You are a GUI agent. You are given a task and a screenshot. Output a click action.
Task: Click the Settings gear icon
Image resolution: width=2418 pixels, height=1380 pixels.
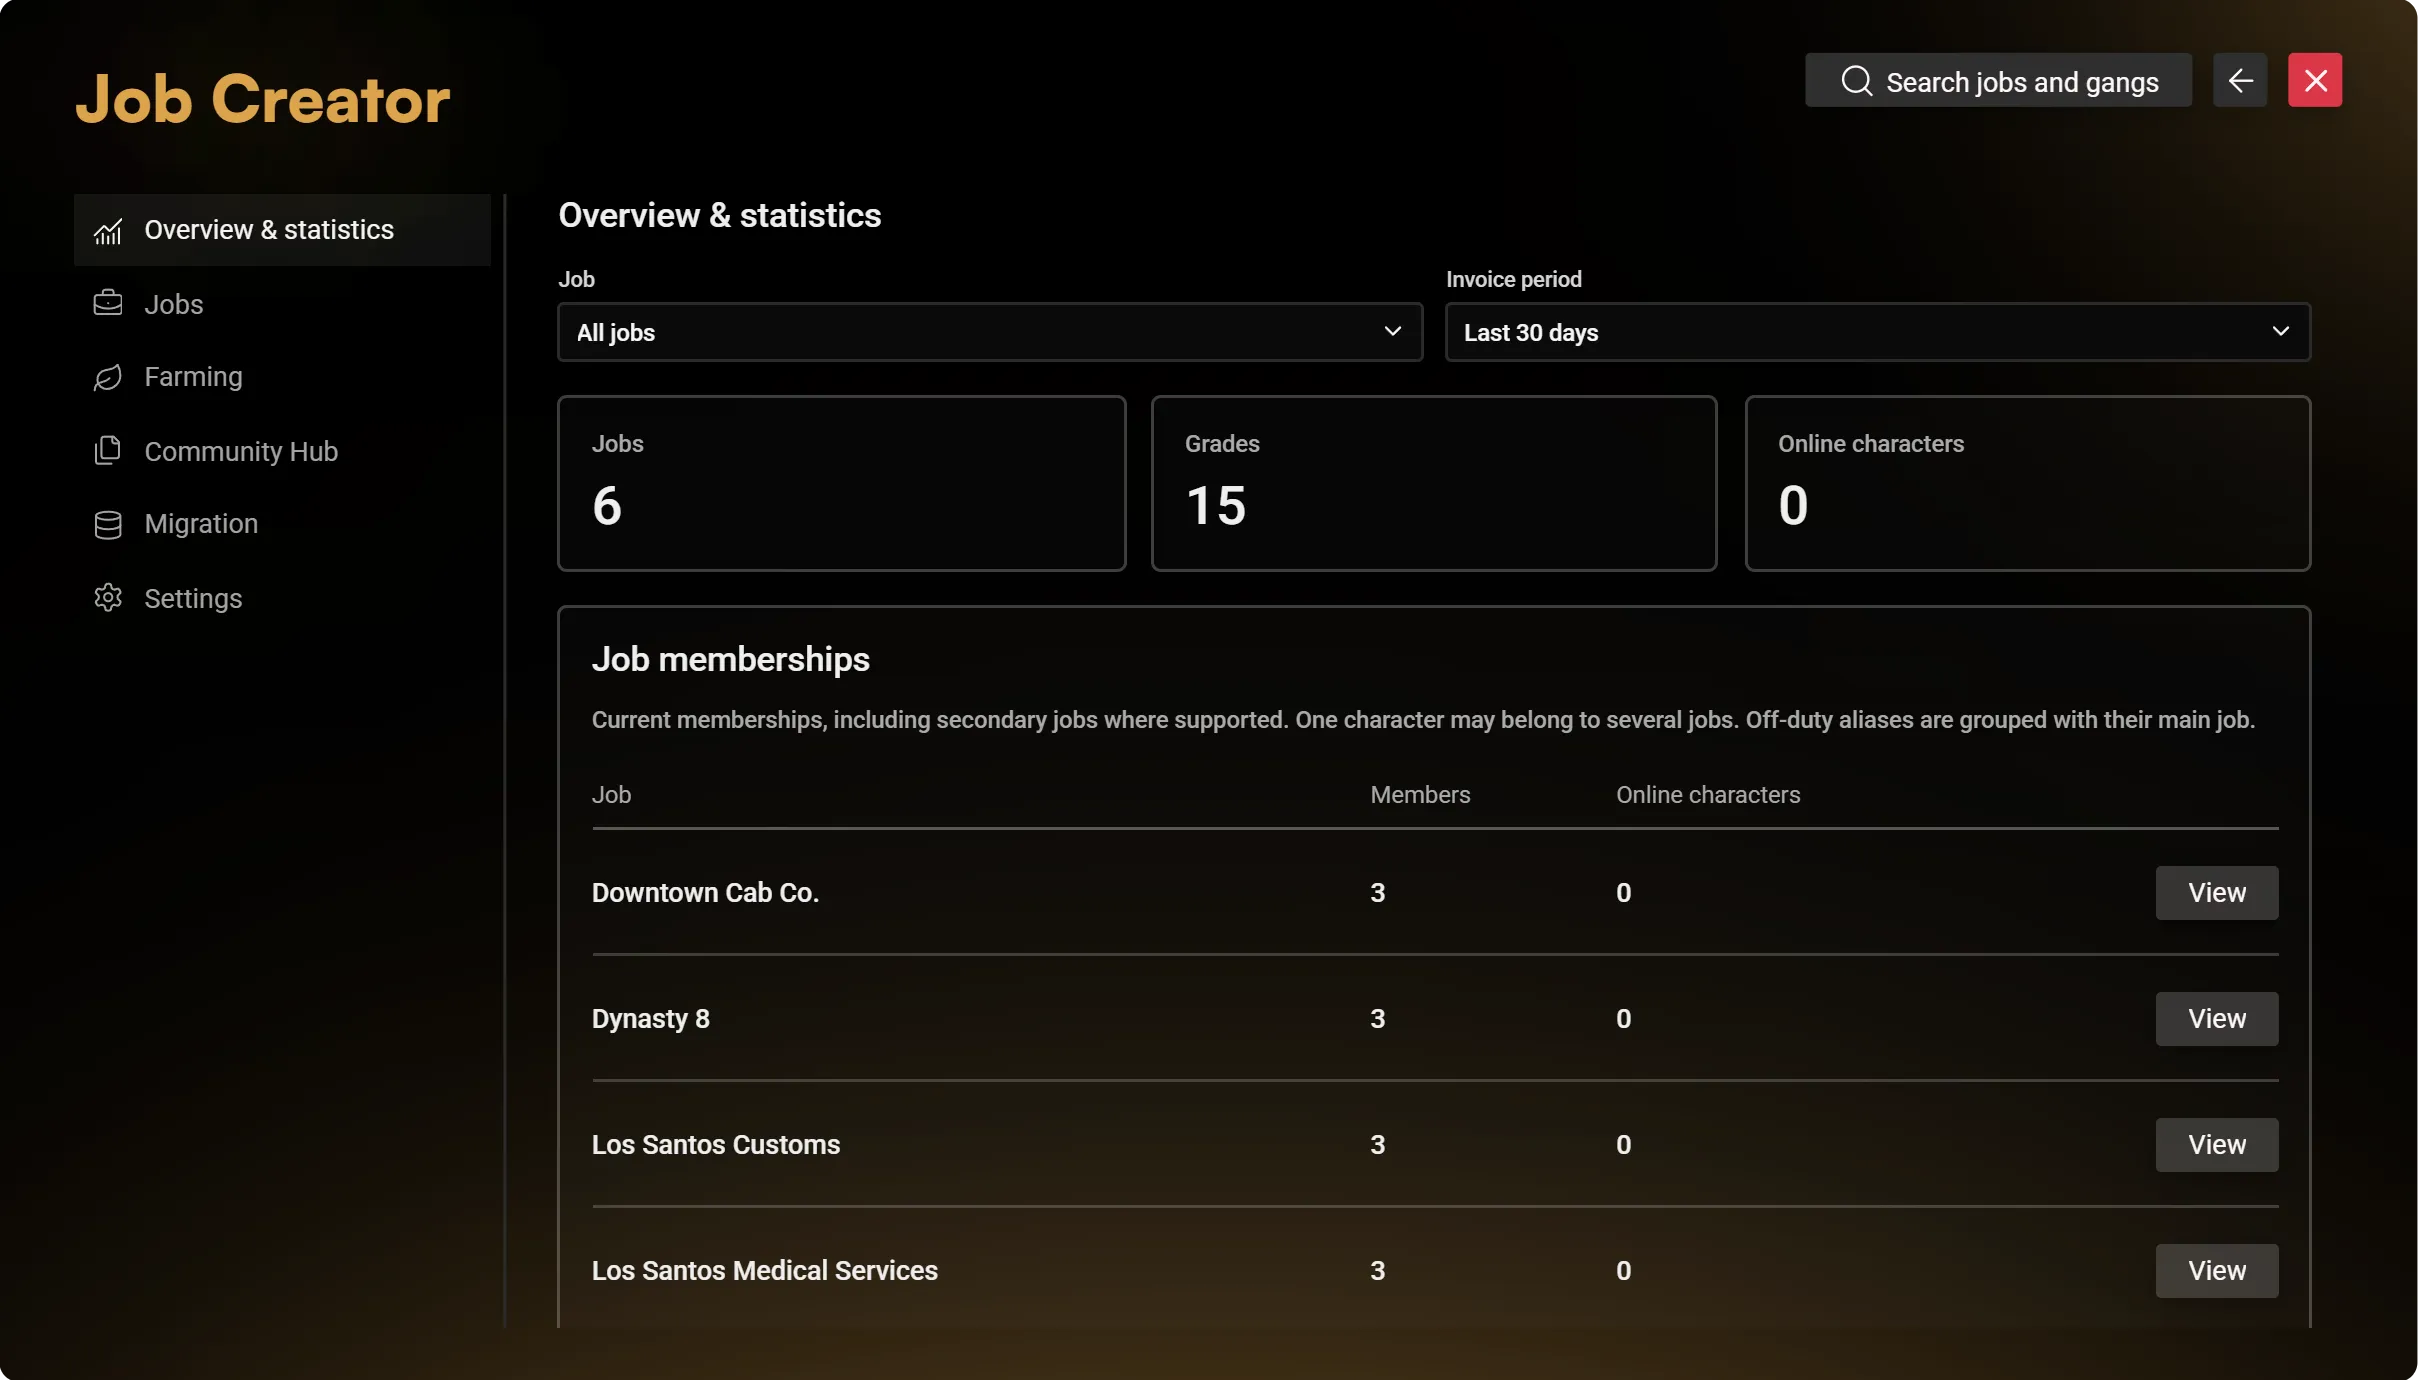[108, 598]
